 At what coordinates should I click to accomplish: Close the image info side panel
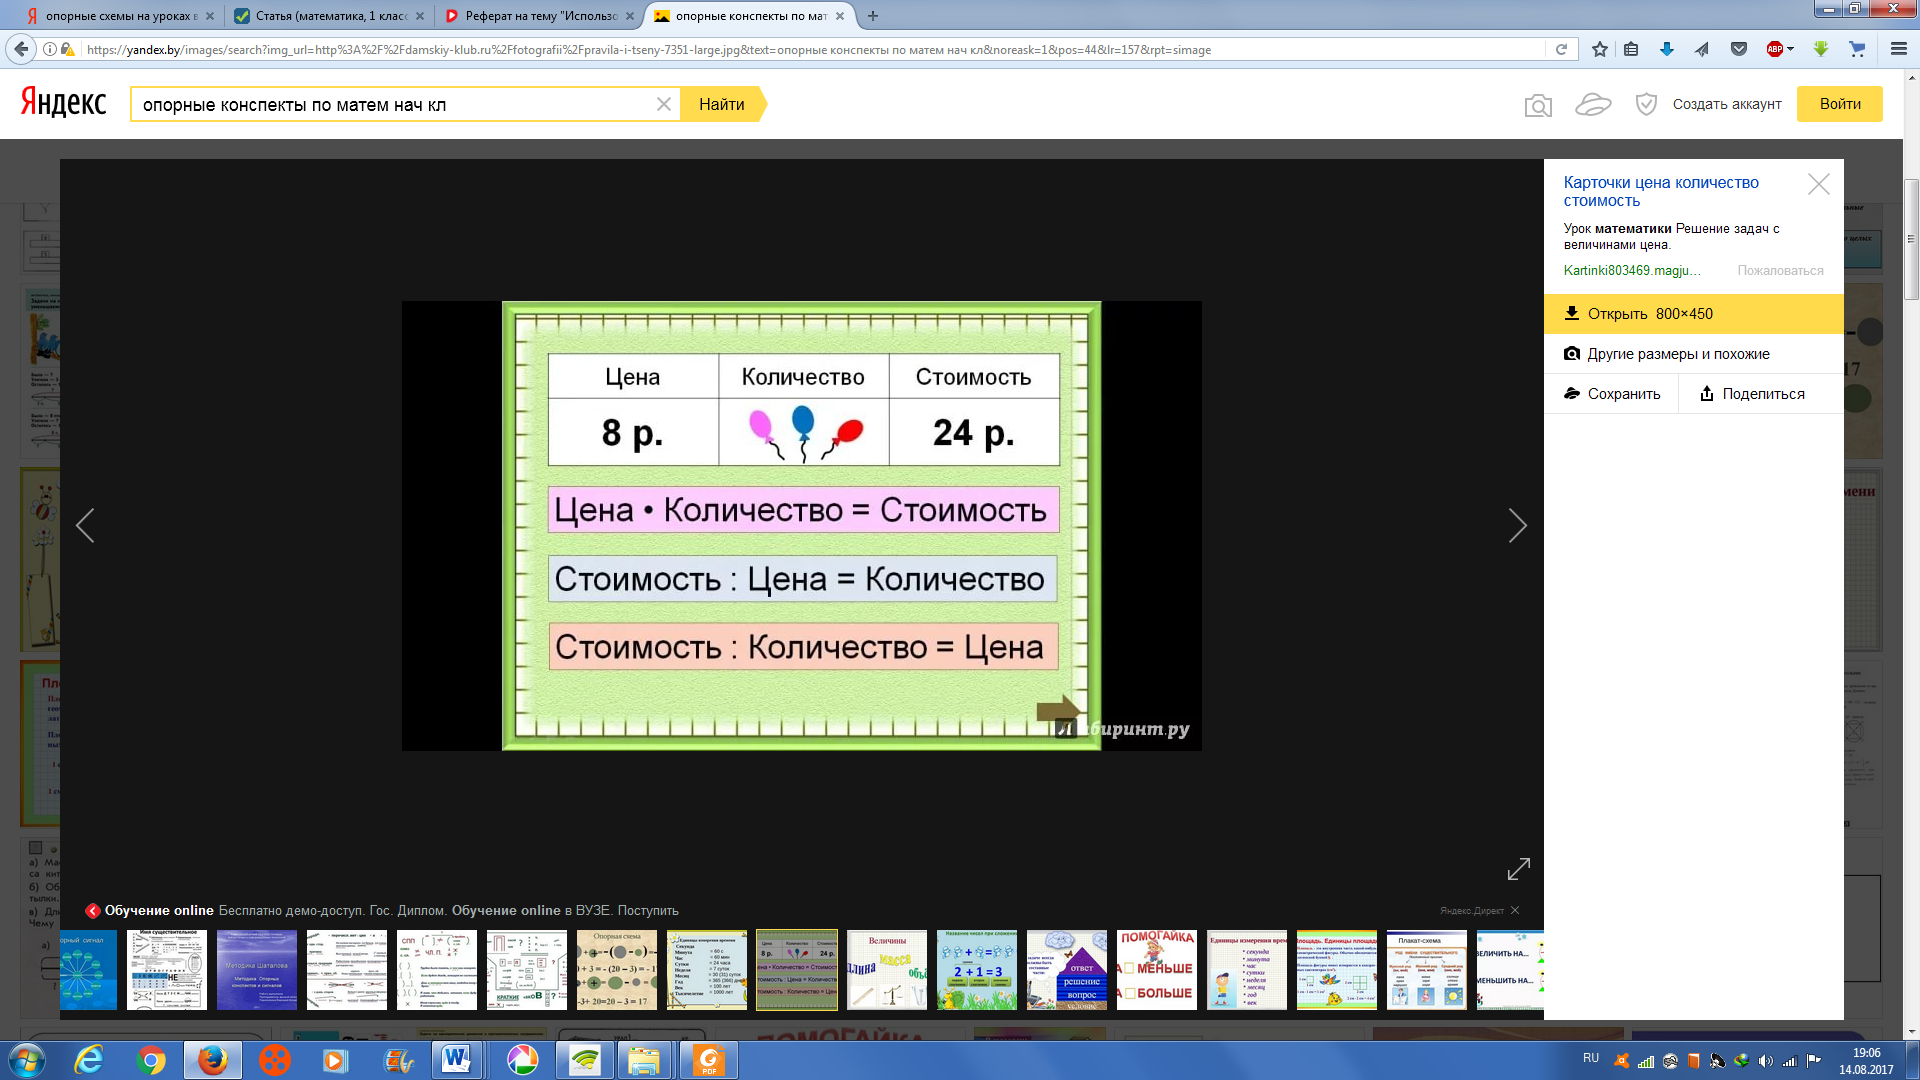click(x=1818, y=184)
